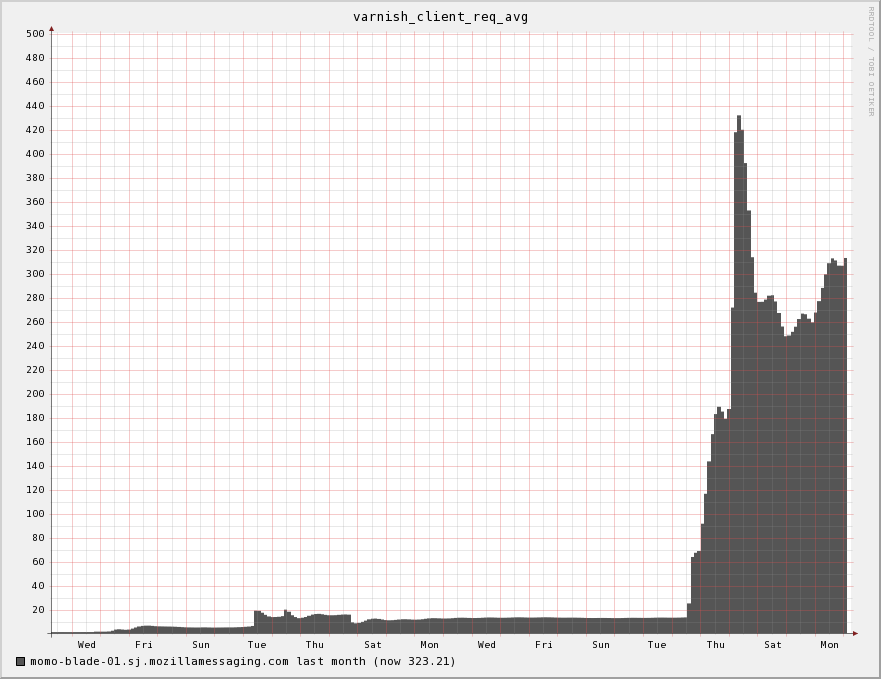Click the red arrow ending the x-axis
881x679 pixels.
[x=855, y=633]
